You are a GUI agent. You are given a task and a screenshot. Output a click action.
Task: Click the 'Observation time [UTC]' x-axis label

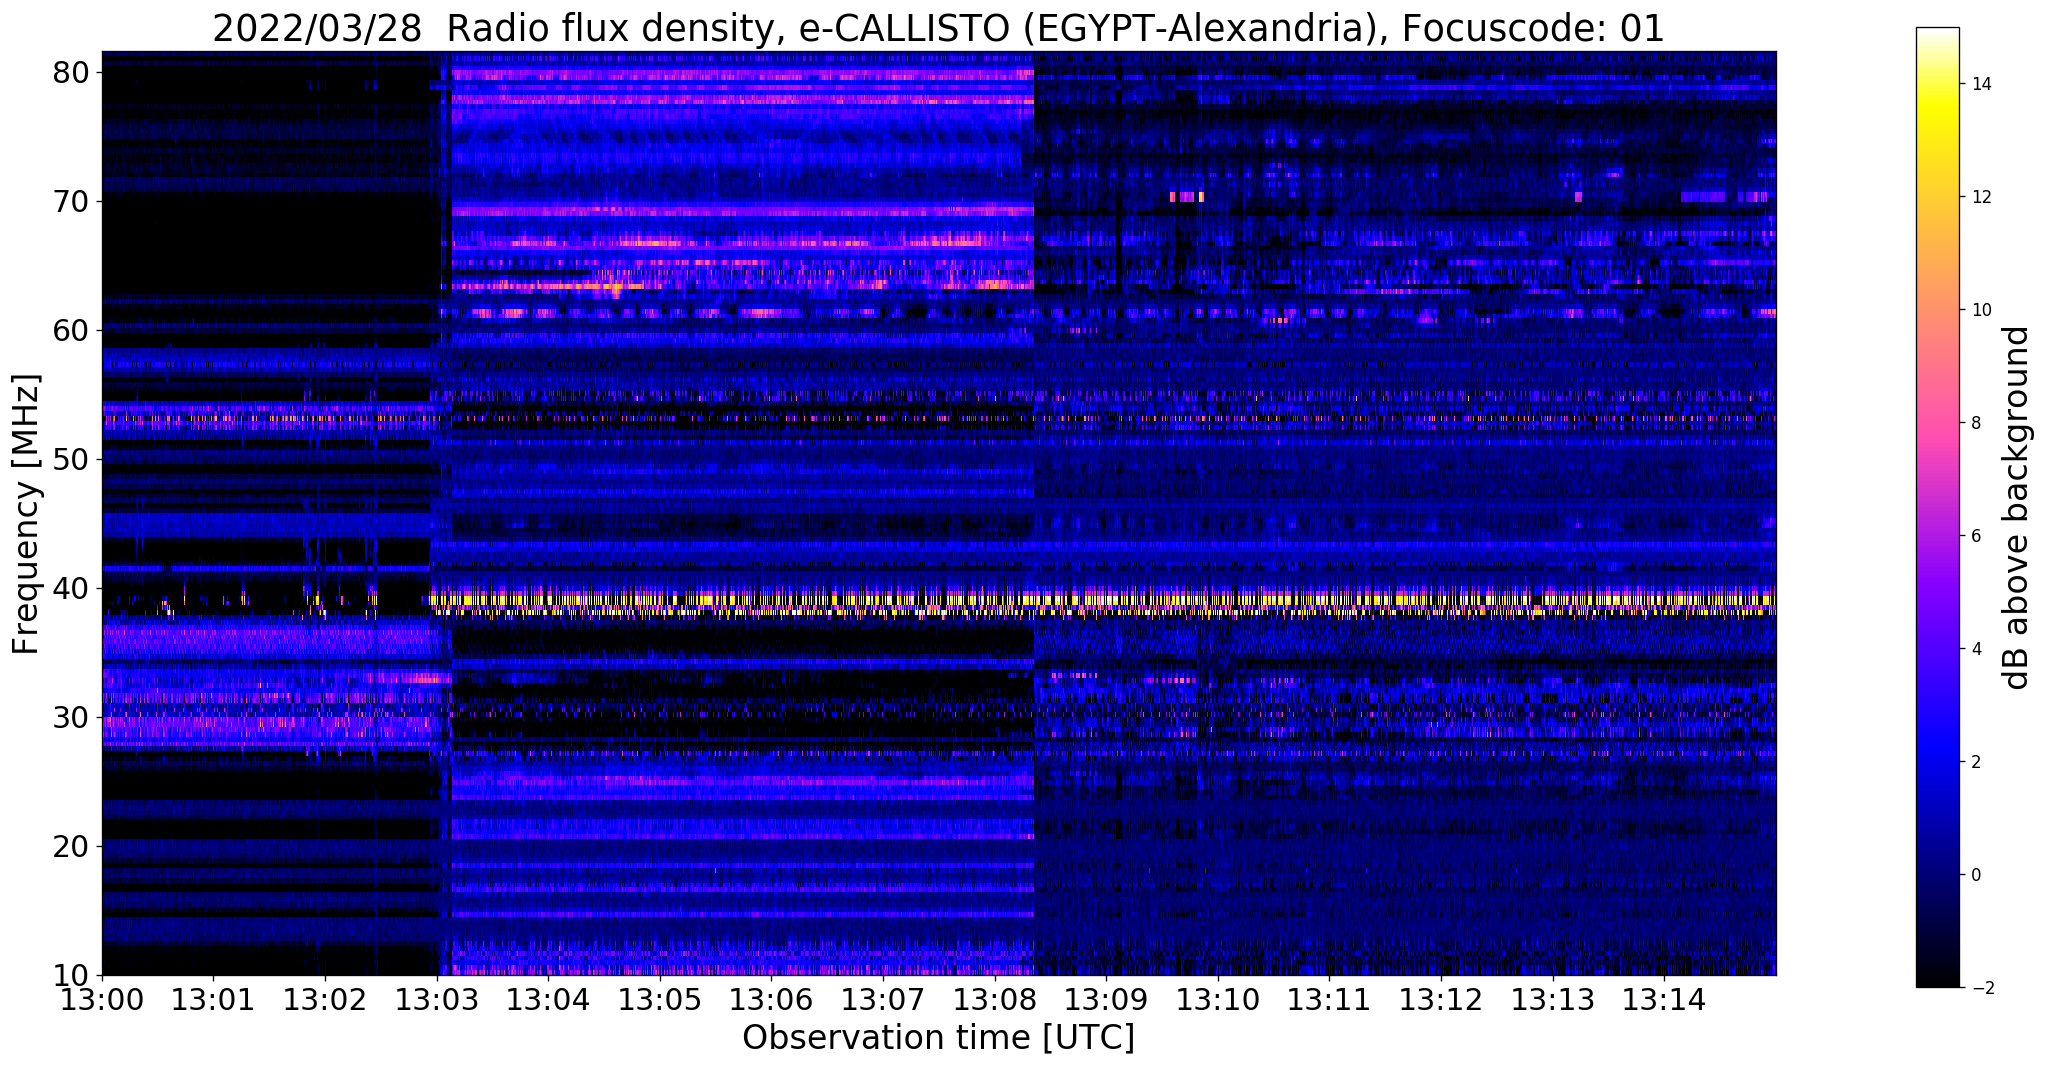938,1038
